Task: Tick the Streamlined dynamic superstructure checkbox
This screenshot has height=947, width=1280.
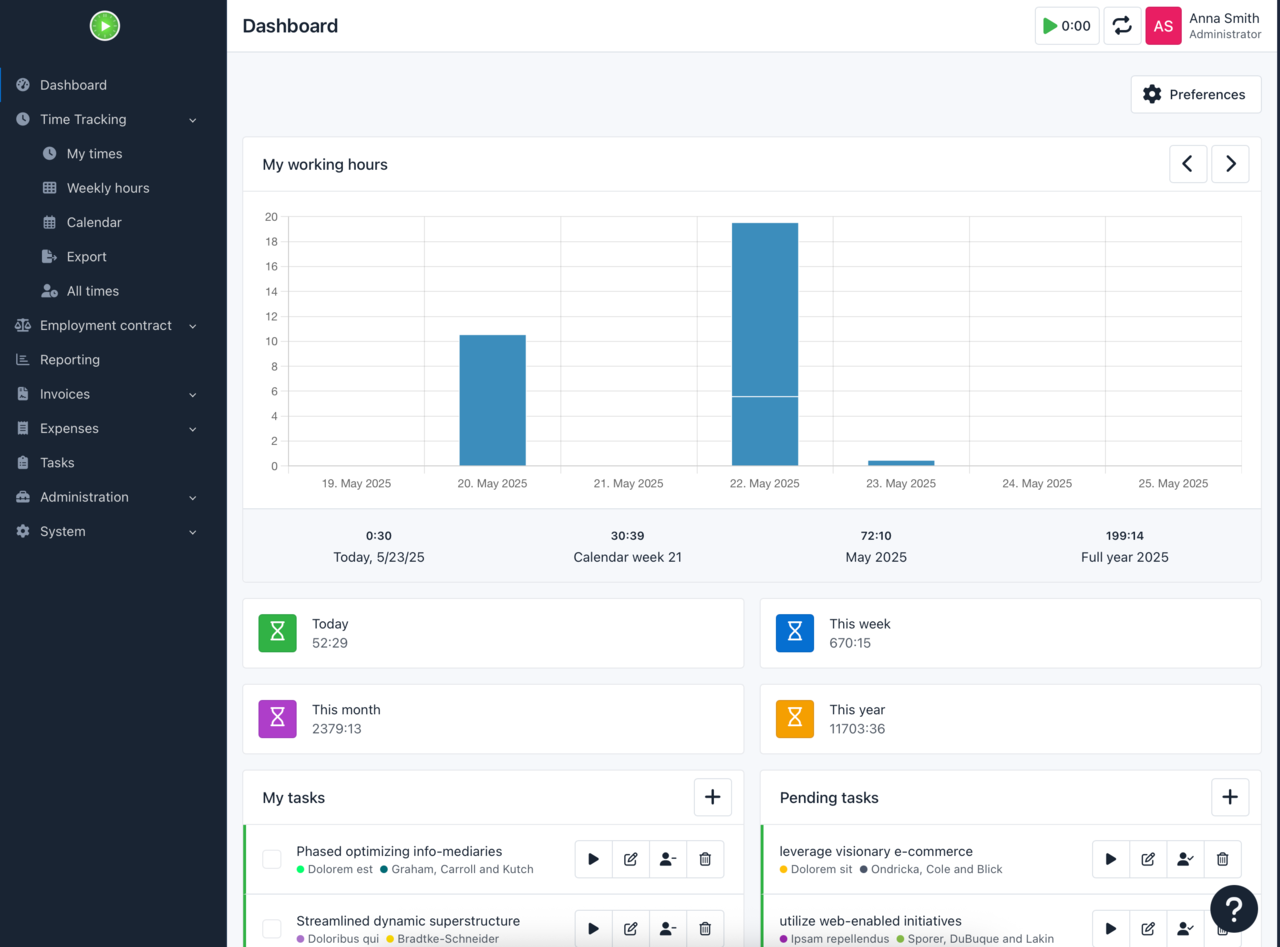Action: [x=272, y=929]
